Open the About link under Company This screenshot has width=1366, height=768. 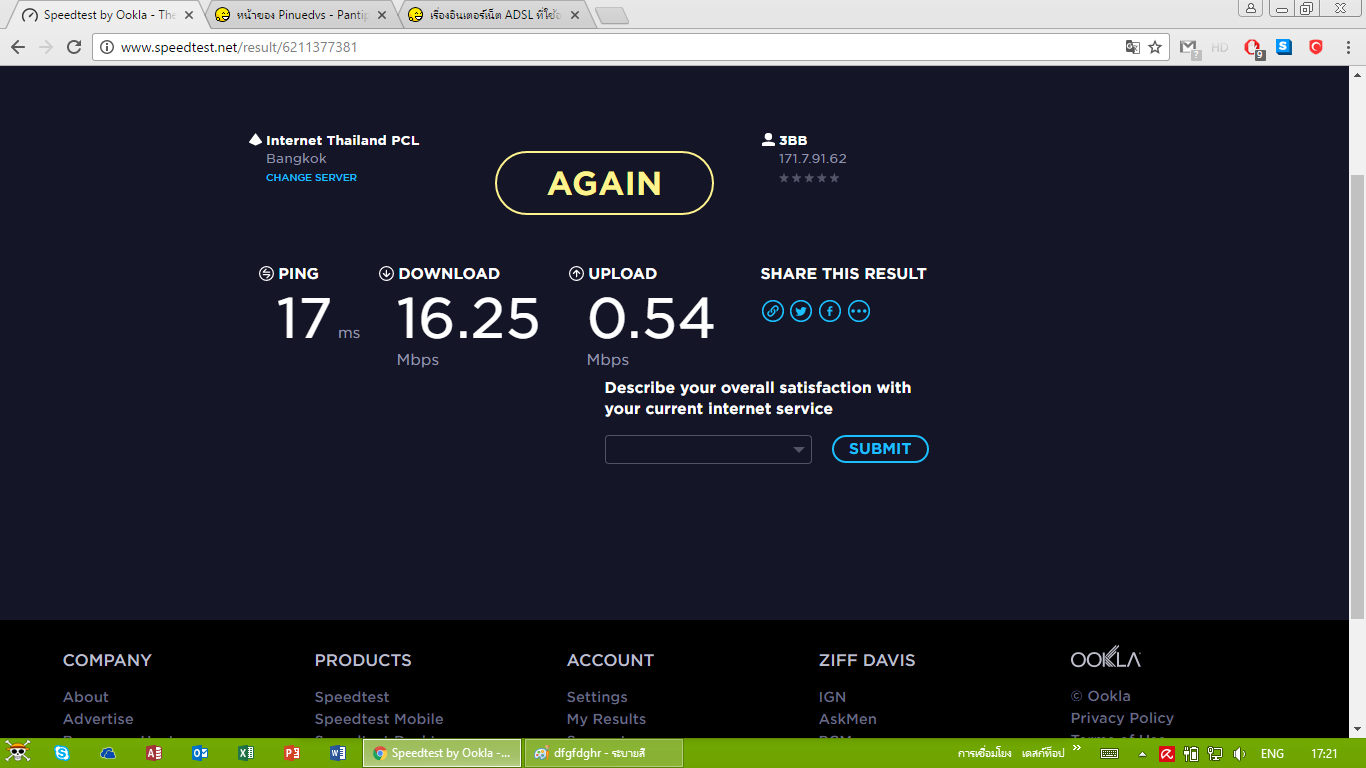(x=86, y=697)
